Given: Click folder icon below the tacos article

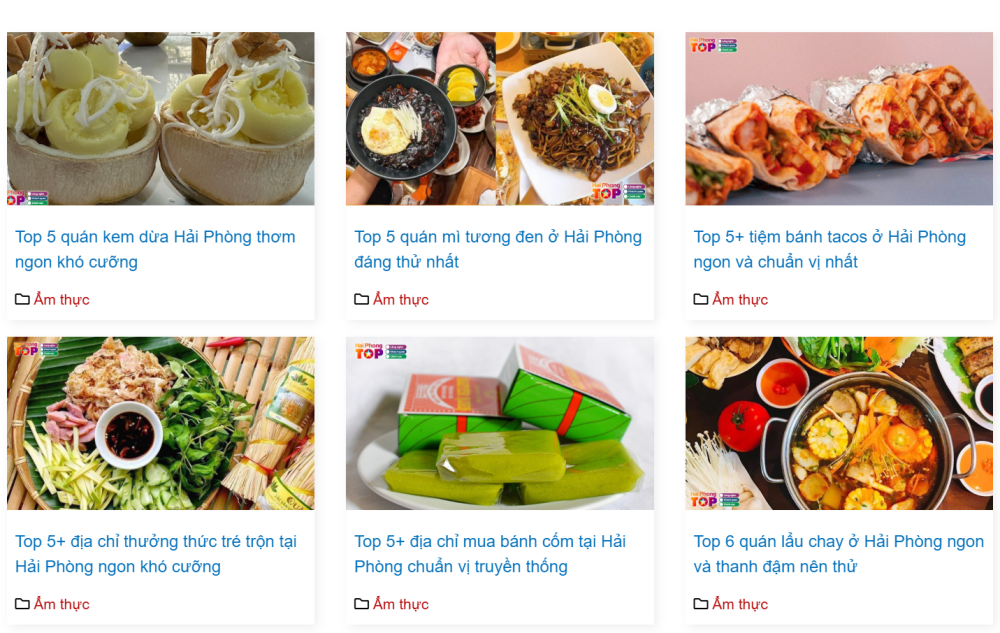Looking at the screenshot, I should coord(700,299).
